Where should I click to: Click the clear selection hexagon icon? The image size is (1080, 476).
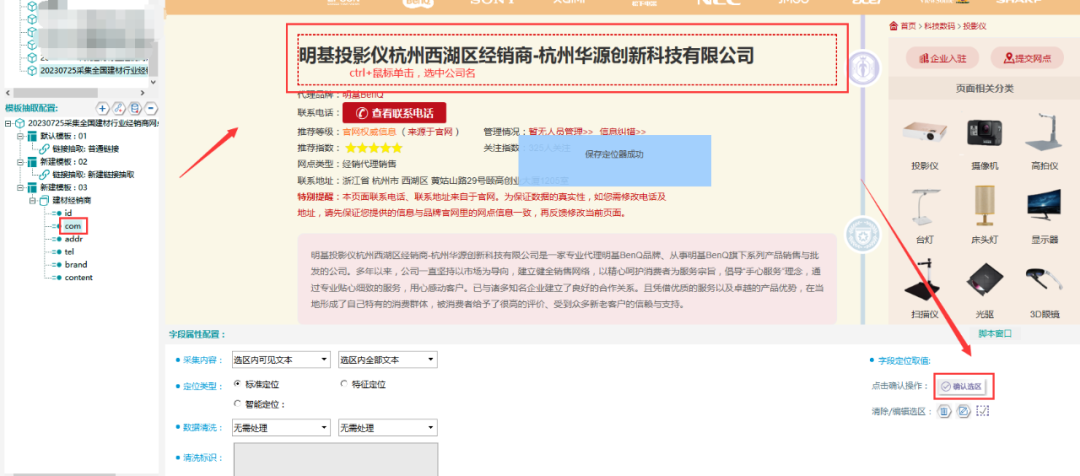[x=945, y=411]
